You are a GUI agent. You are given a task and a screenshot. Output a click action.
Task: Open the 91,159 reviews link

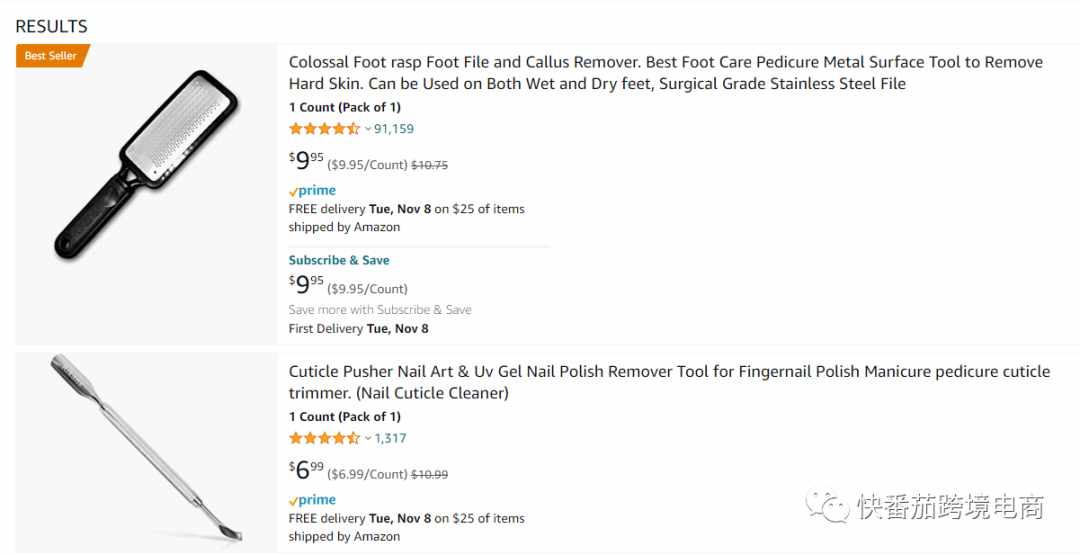394,129
